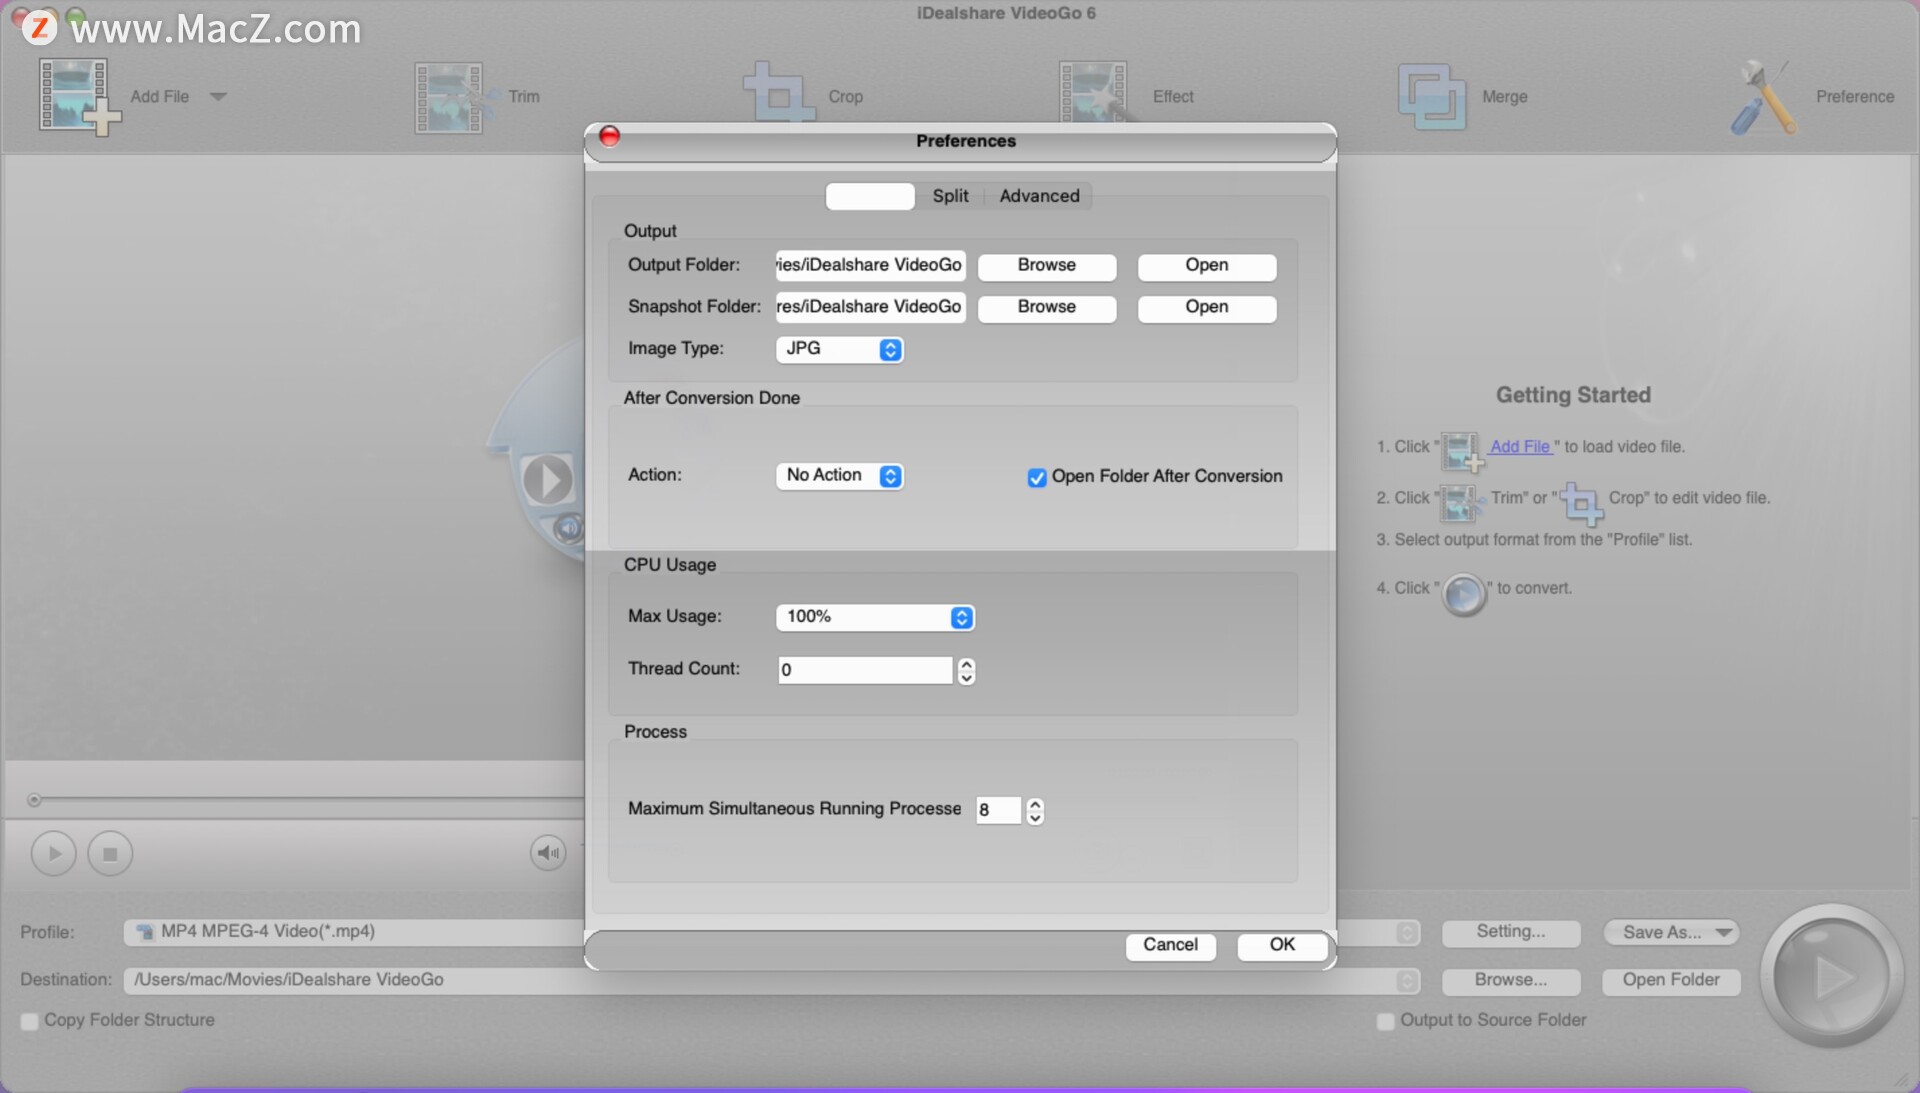The image size is (1920, 1093).
Task: Toggle Open Folder After Conversion checkbox
Action: pos(1036,476)
